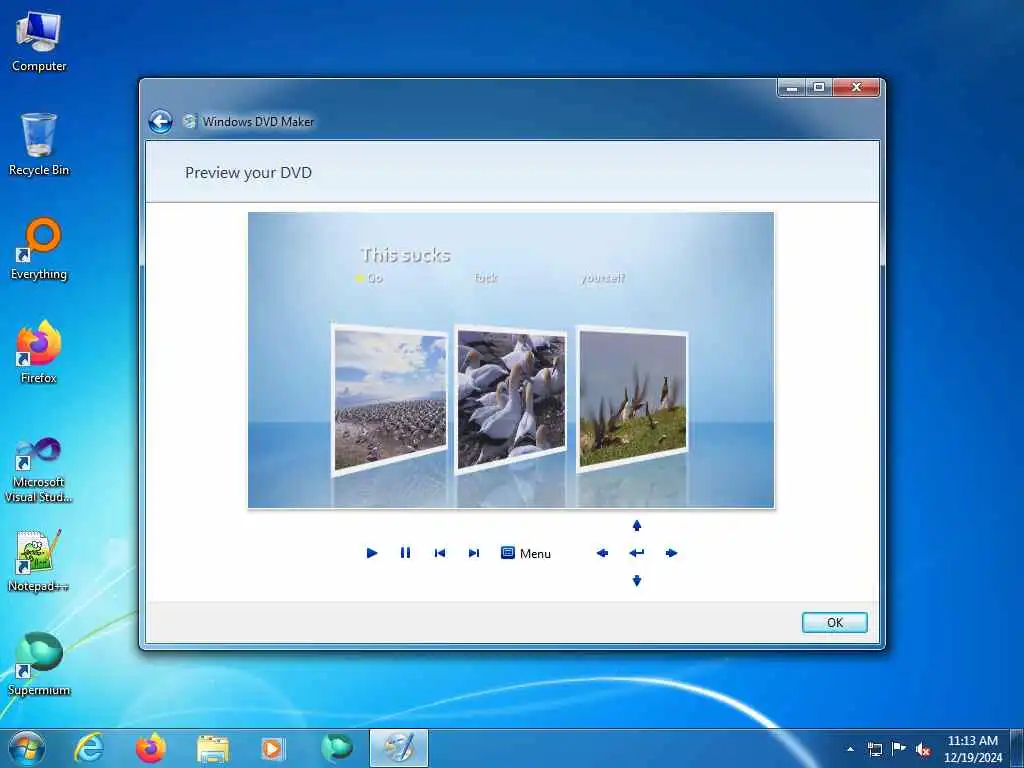The width and height of the screenshot is (1024, 768).
Task: Skip to the previous chapter
Action: 440,553
